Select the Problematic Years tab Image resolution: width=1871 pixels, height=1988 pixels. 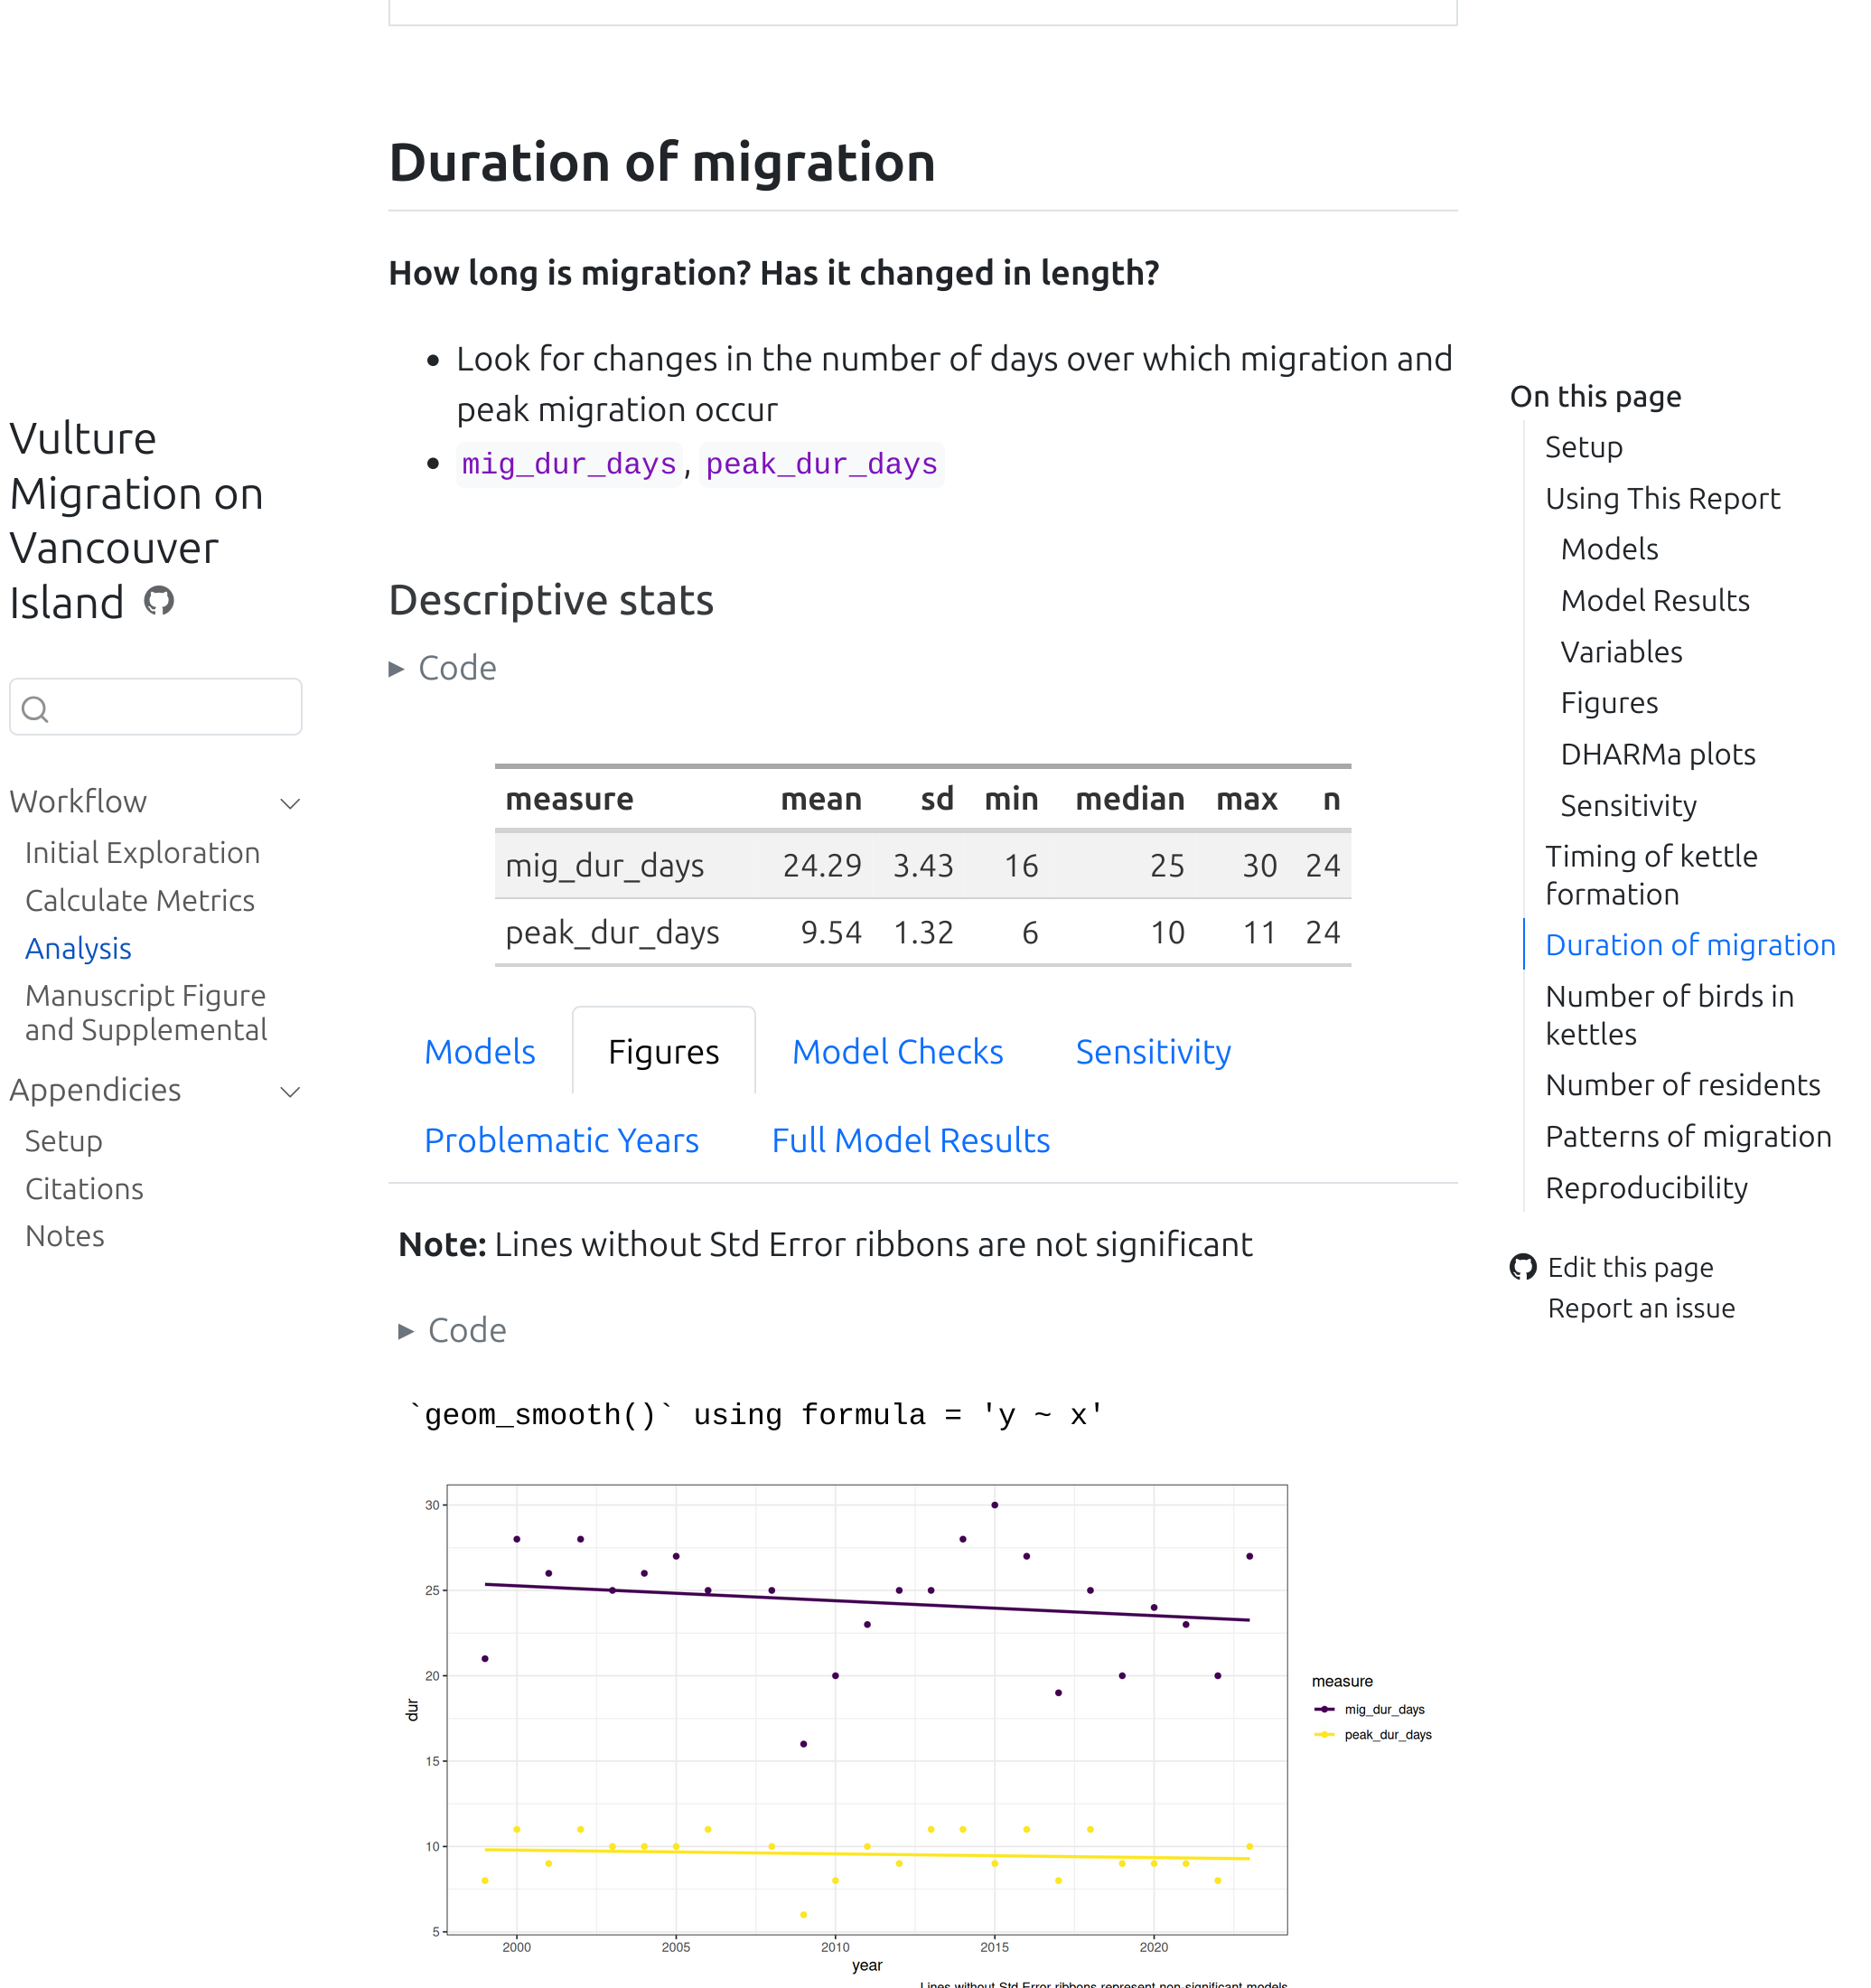[561, 1140]
